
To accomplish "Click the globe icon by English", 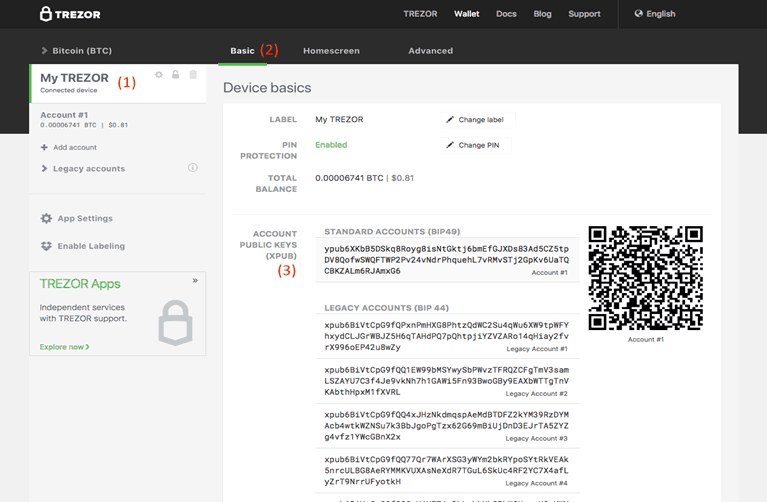I will click(638, 14).
